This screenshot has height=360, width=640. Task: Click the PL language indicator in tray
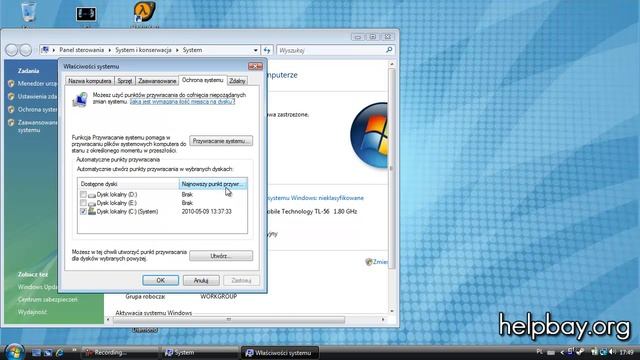(540, 352)
